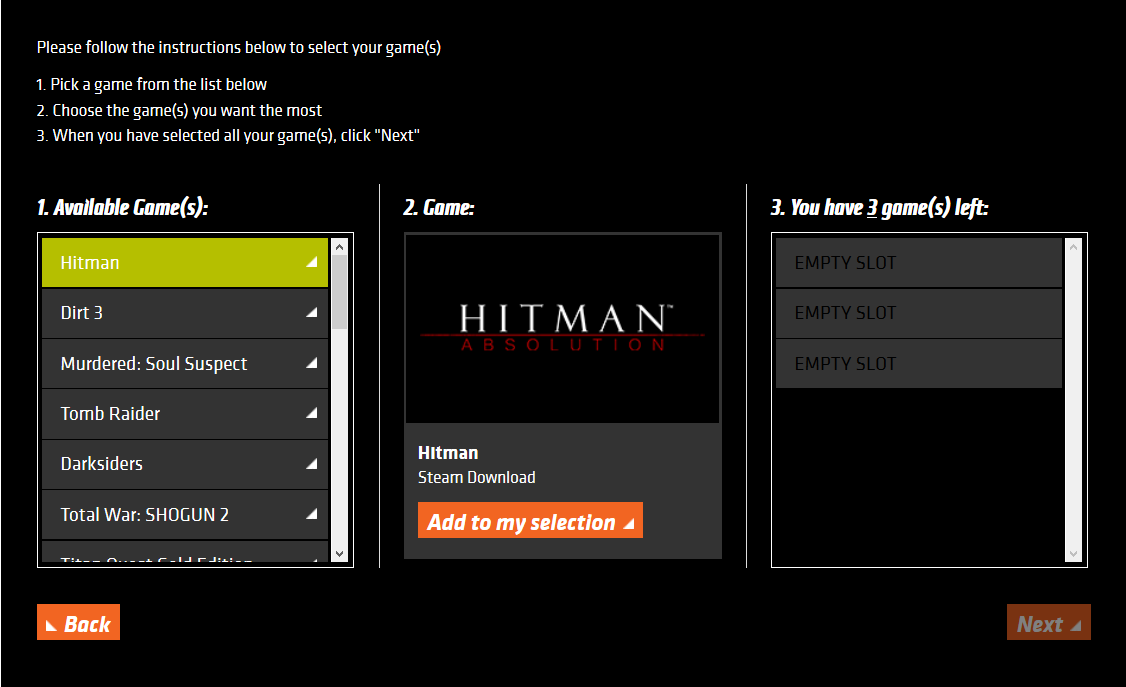The image size is (1126, 687).
Task: Select Dirt 3 from the game list
Action: (185, 313)
